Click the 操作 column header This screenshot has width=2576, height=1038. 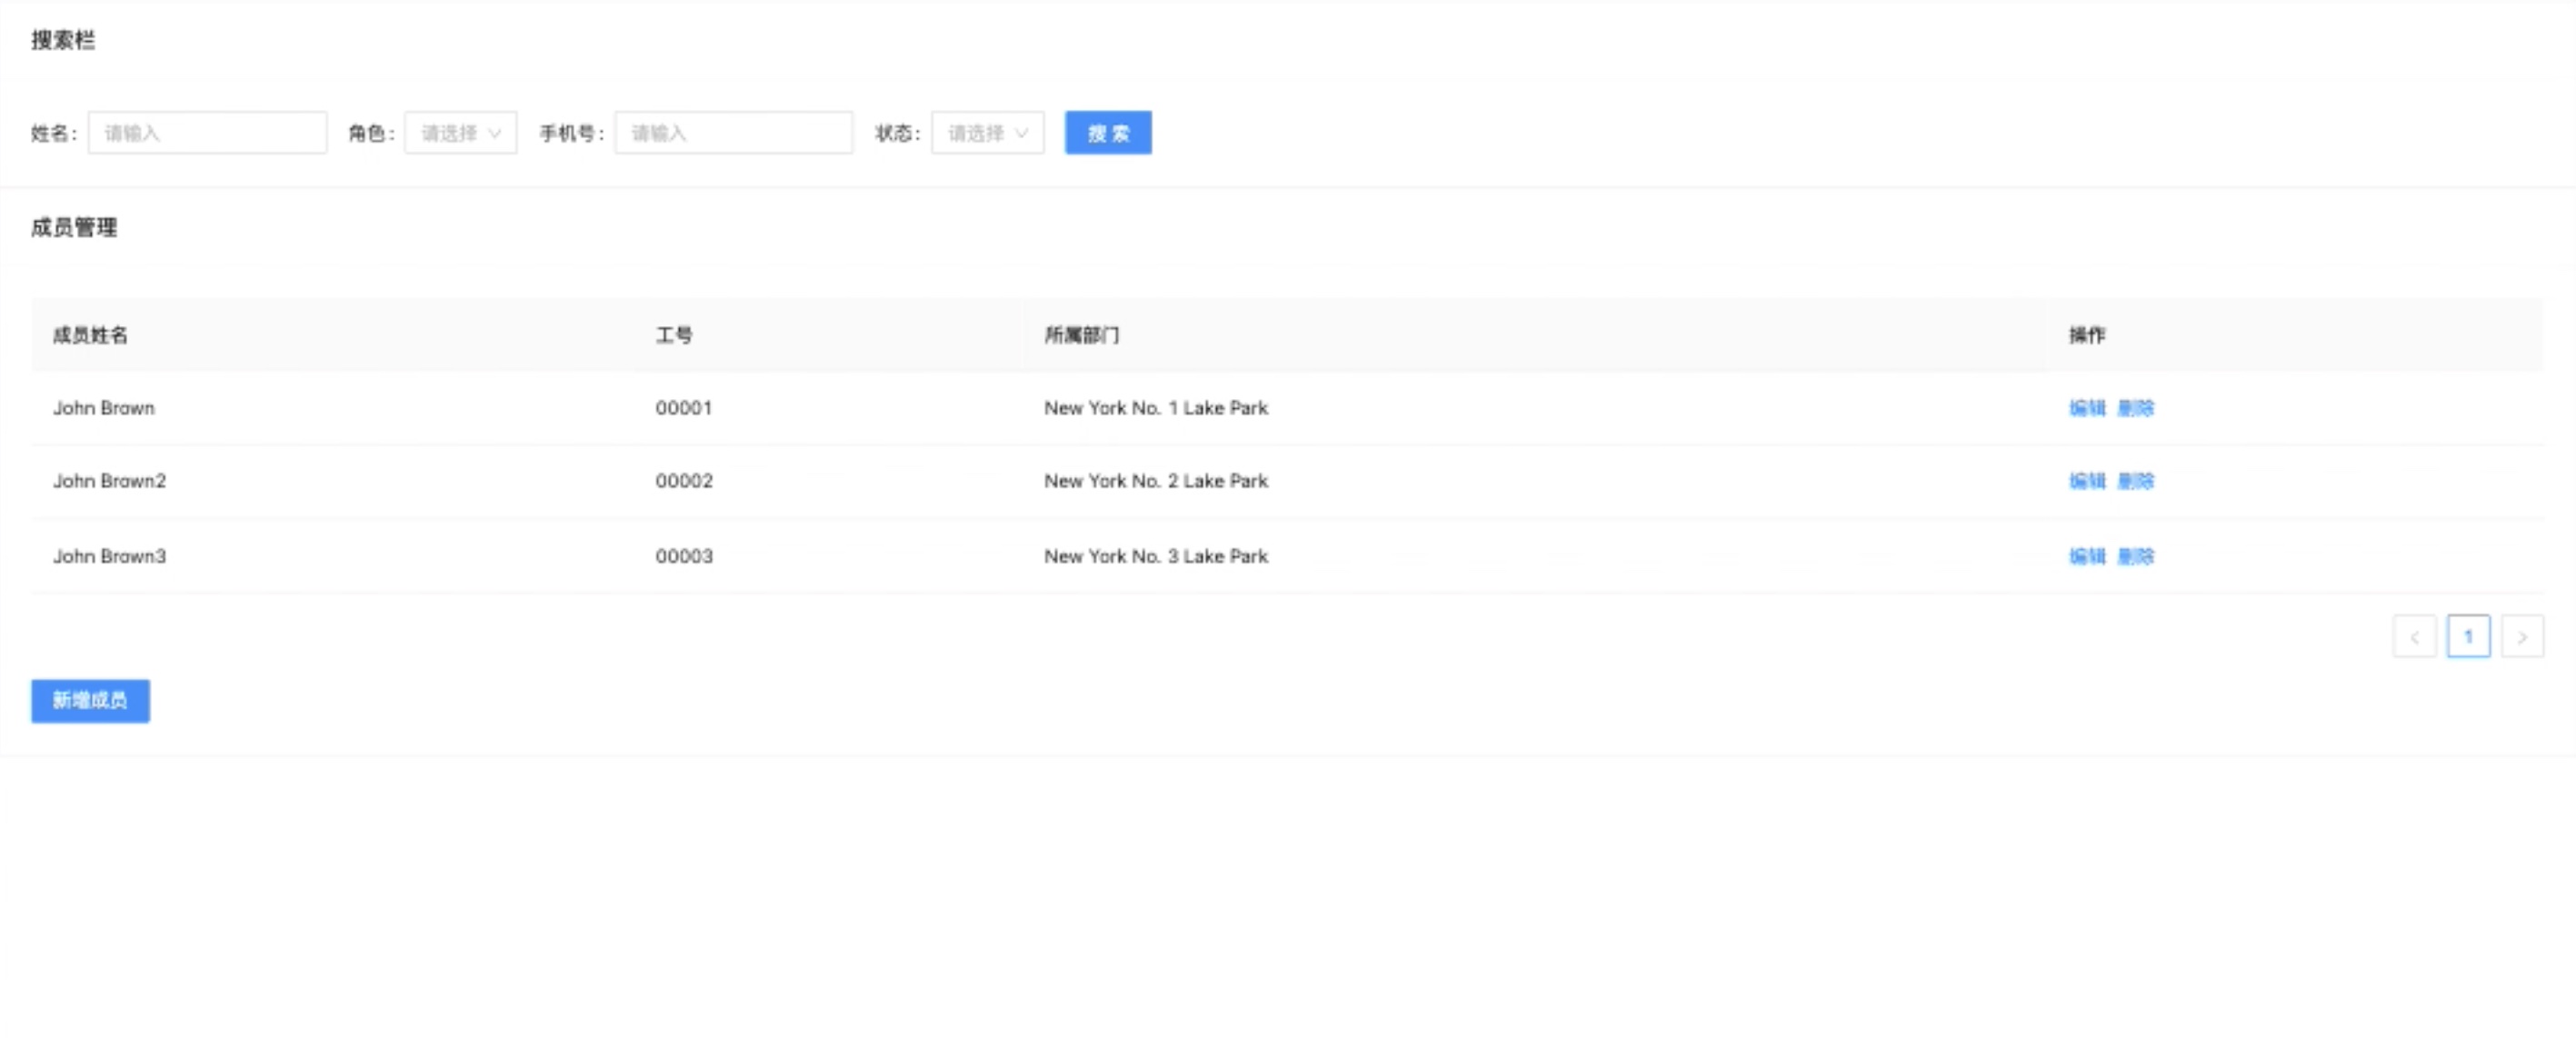point(2087,335)
